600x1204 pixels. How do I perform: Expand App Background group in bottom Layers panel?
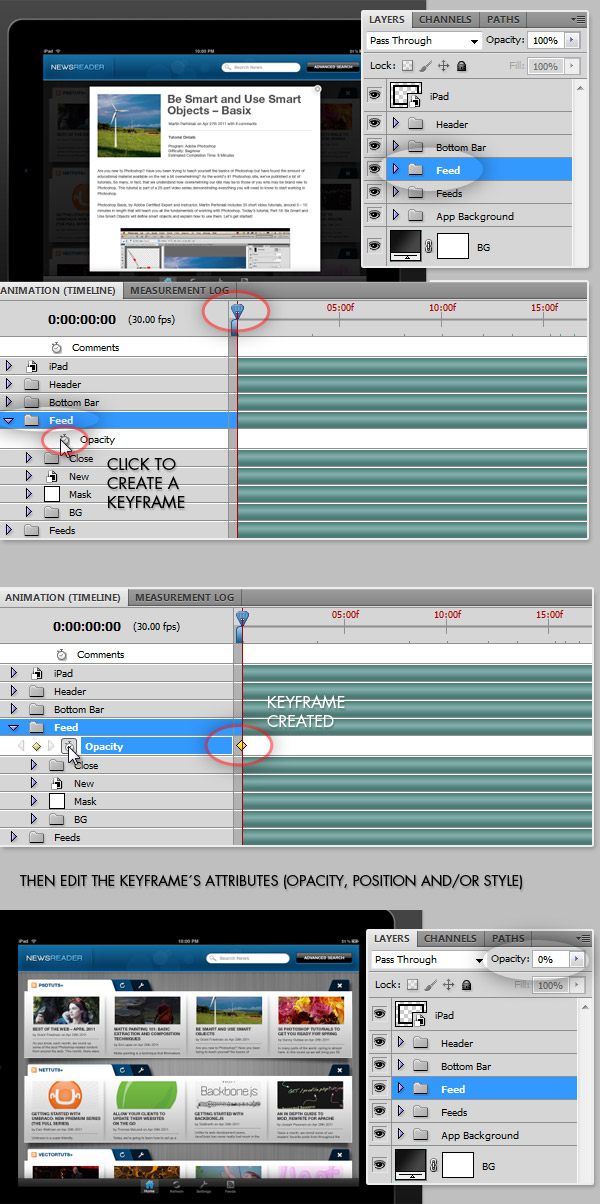(x=401, y=1135)
